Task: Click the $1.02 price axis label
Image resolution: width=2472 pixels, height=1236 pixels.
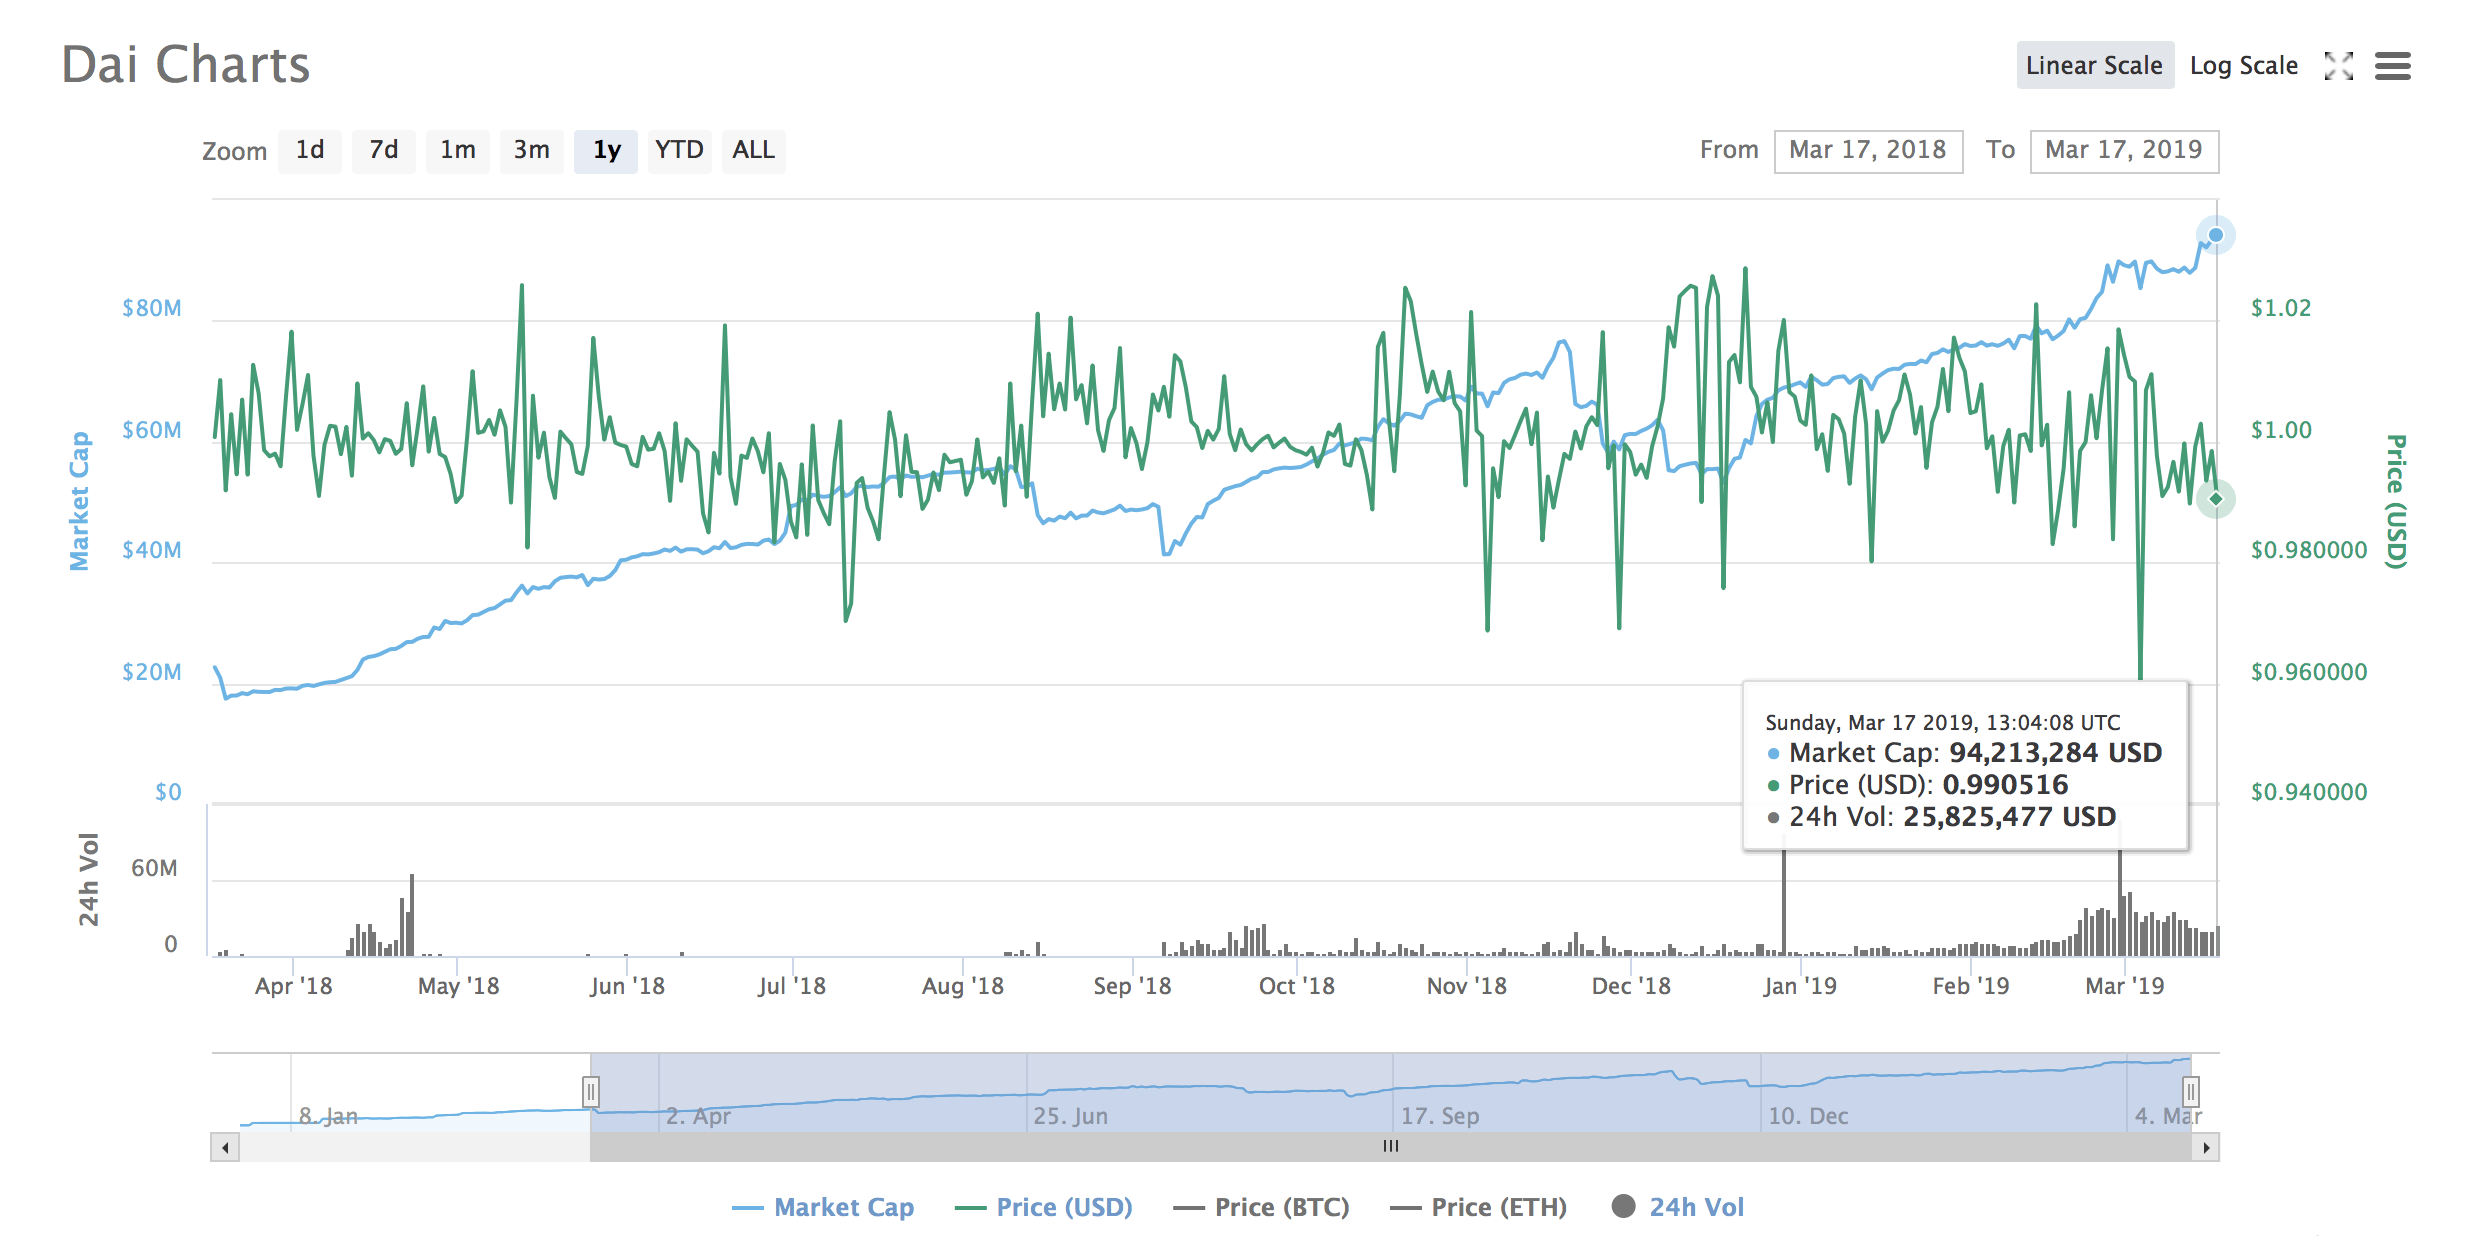Action: (2281, 308)
